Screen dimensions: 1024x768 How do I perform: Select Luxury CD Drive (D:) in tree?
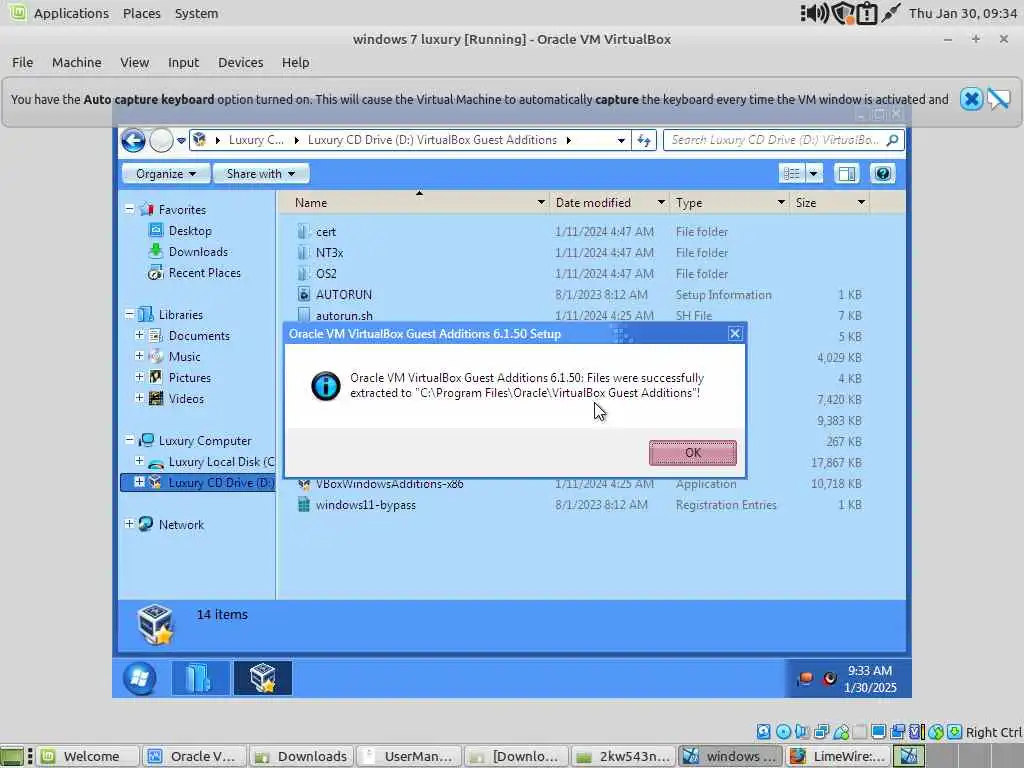coord(221,483)
